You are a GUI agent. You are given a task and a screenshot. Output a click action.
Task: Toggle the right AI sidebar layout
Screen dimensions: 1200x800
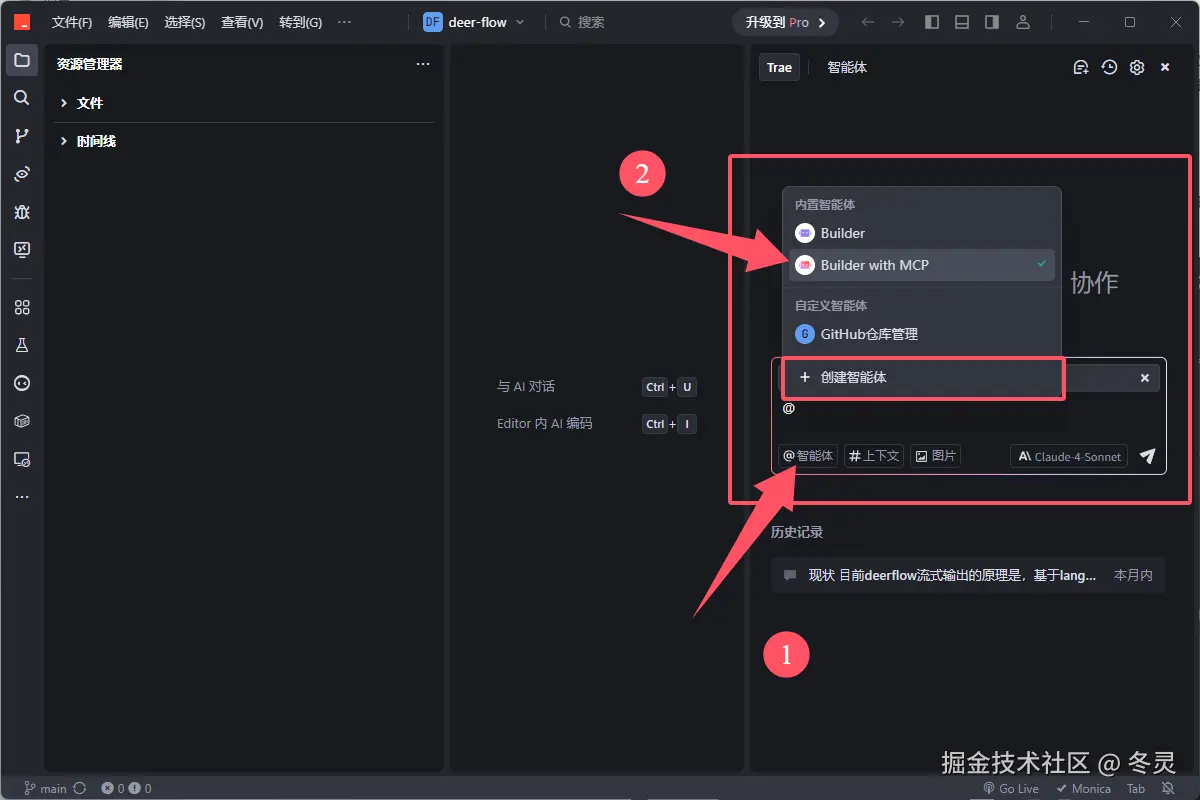point(992,22)
